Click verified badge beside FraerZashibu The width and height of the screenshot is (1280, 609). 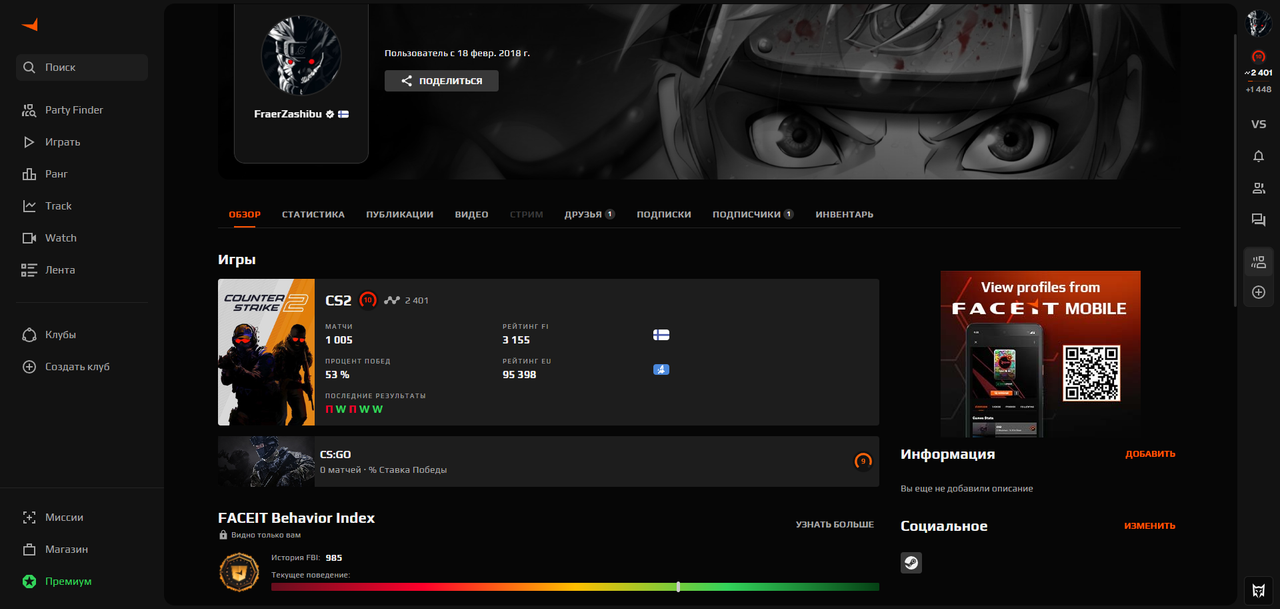click(x=330, y=114)
